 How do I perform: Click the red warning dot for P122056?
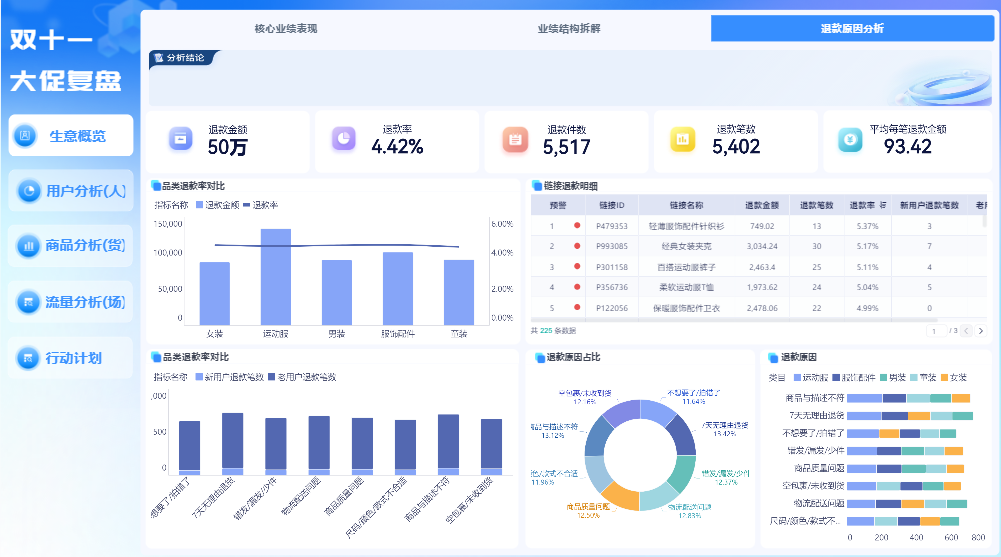point(577,308)
